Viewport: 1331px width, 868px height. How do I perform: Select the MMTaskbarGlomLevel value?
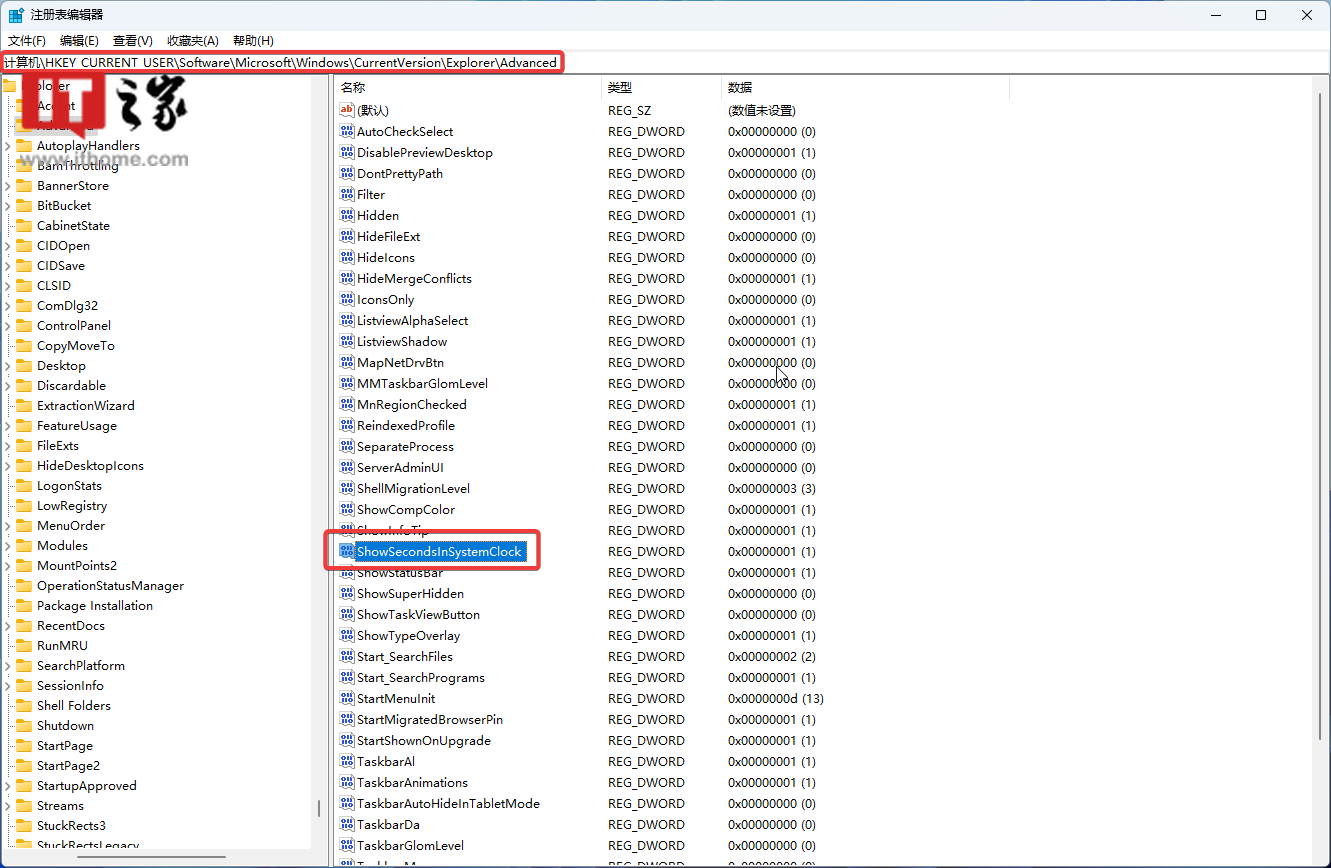pyautogui.click(x=422, y=383)
